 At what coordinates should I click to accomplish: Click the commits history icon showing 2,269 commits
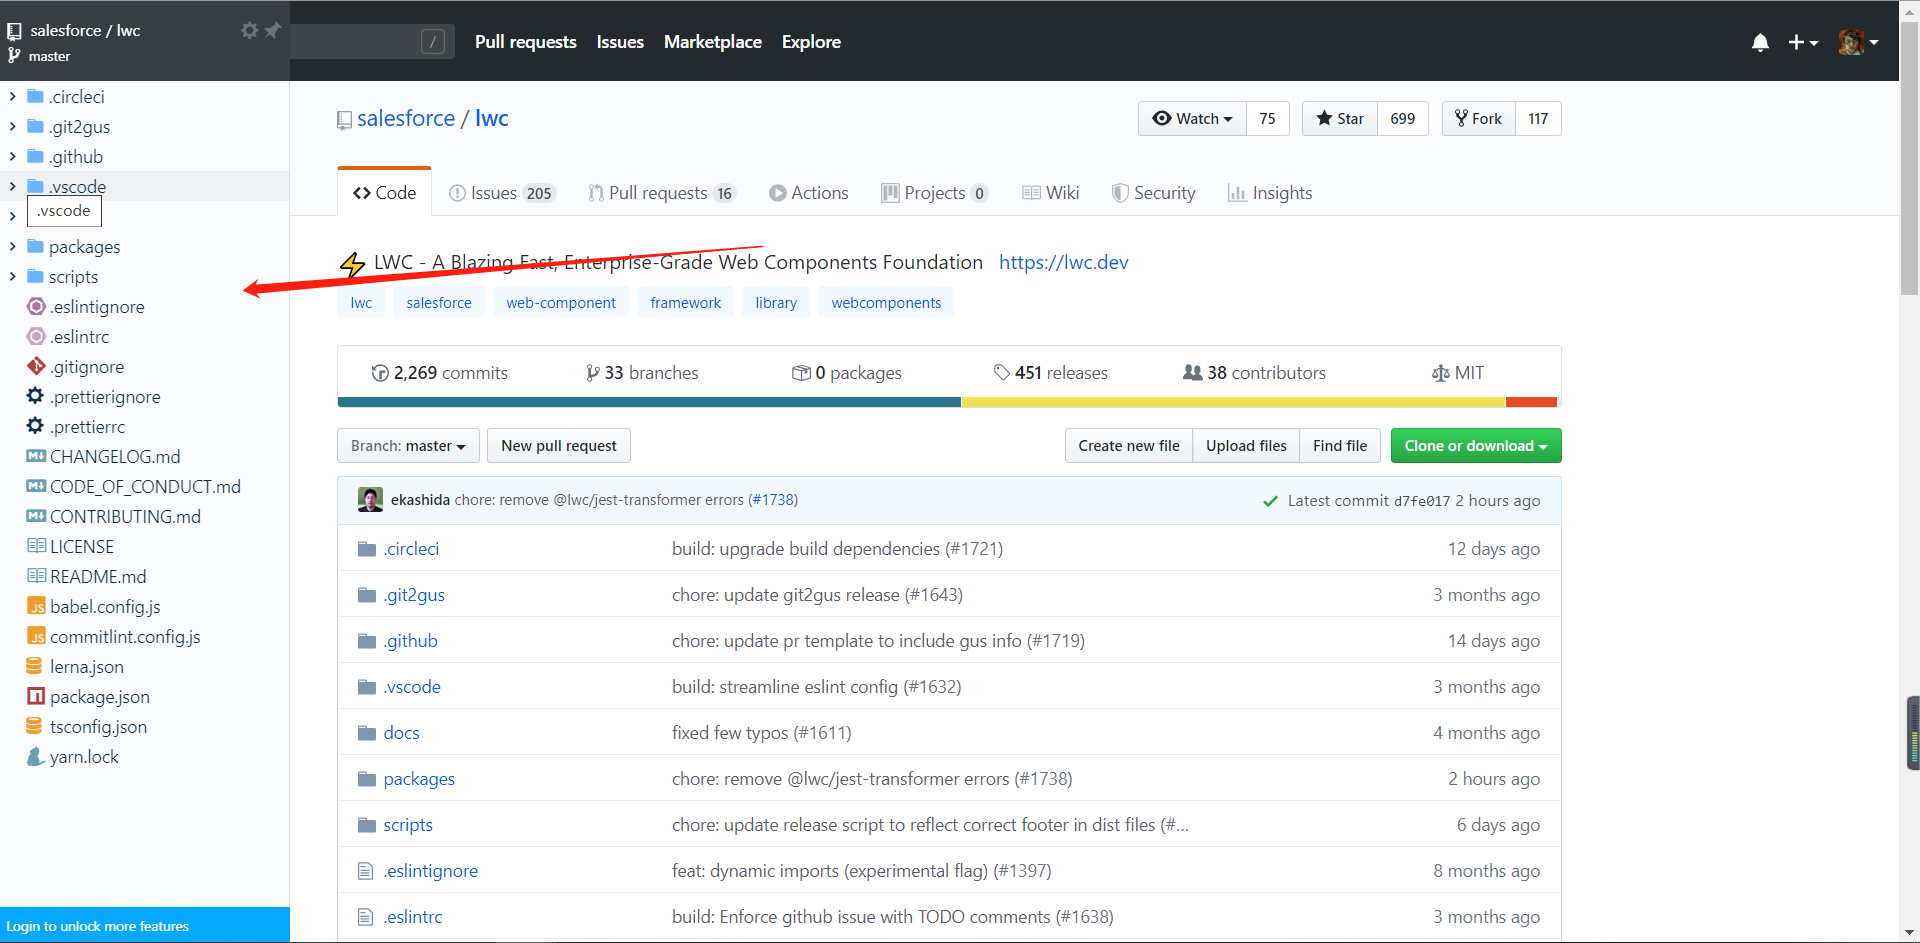tap(381, 372)
